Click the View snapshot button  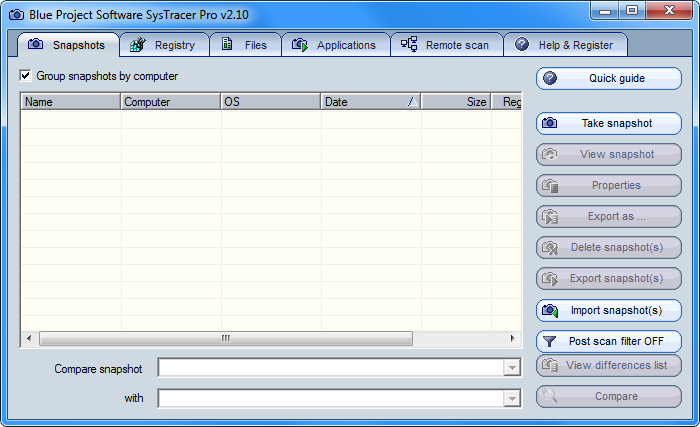pyautogui.click(x=609, y=155)
